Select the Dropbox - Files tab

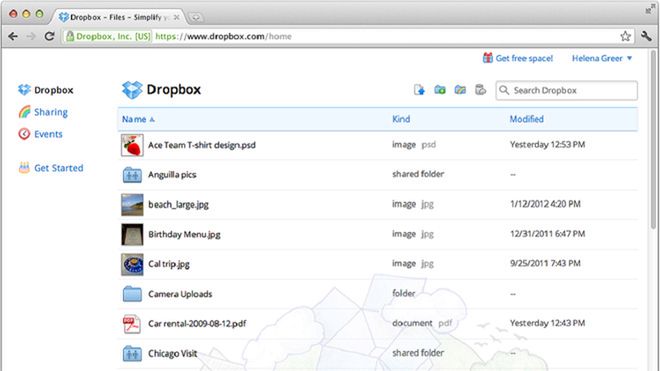click(119, 17)
